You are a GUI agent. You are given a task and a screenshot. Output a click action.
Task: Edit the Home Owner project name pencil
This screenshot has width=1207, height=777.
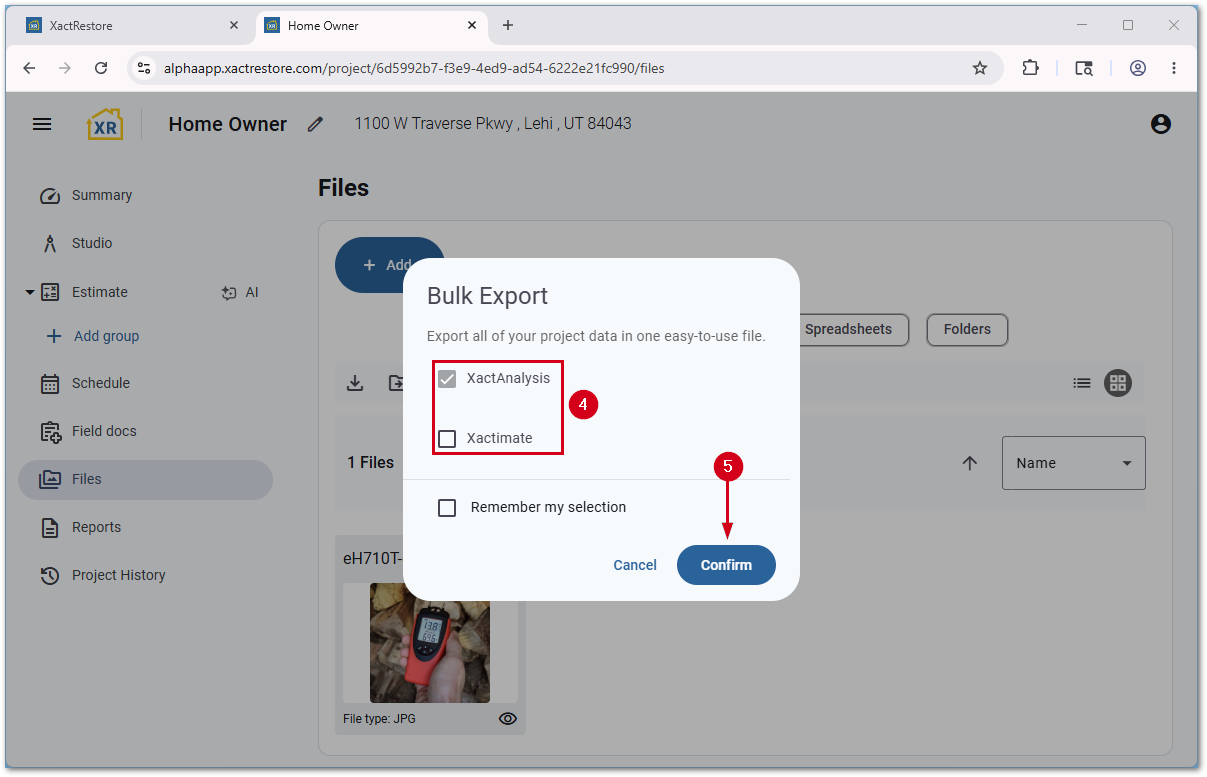(316, 124)
